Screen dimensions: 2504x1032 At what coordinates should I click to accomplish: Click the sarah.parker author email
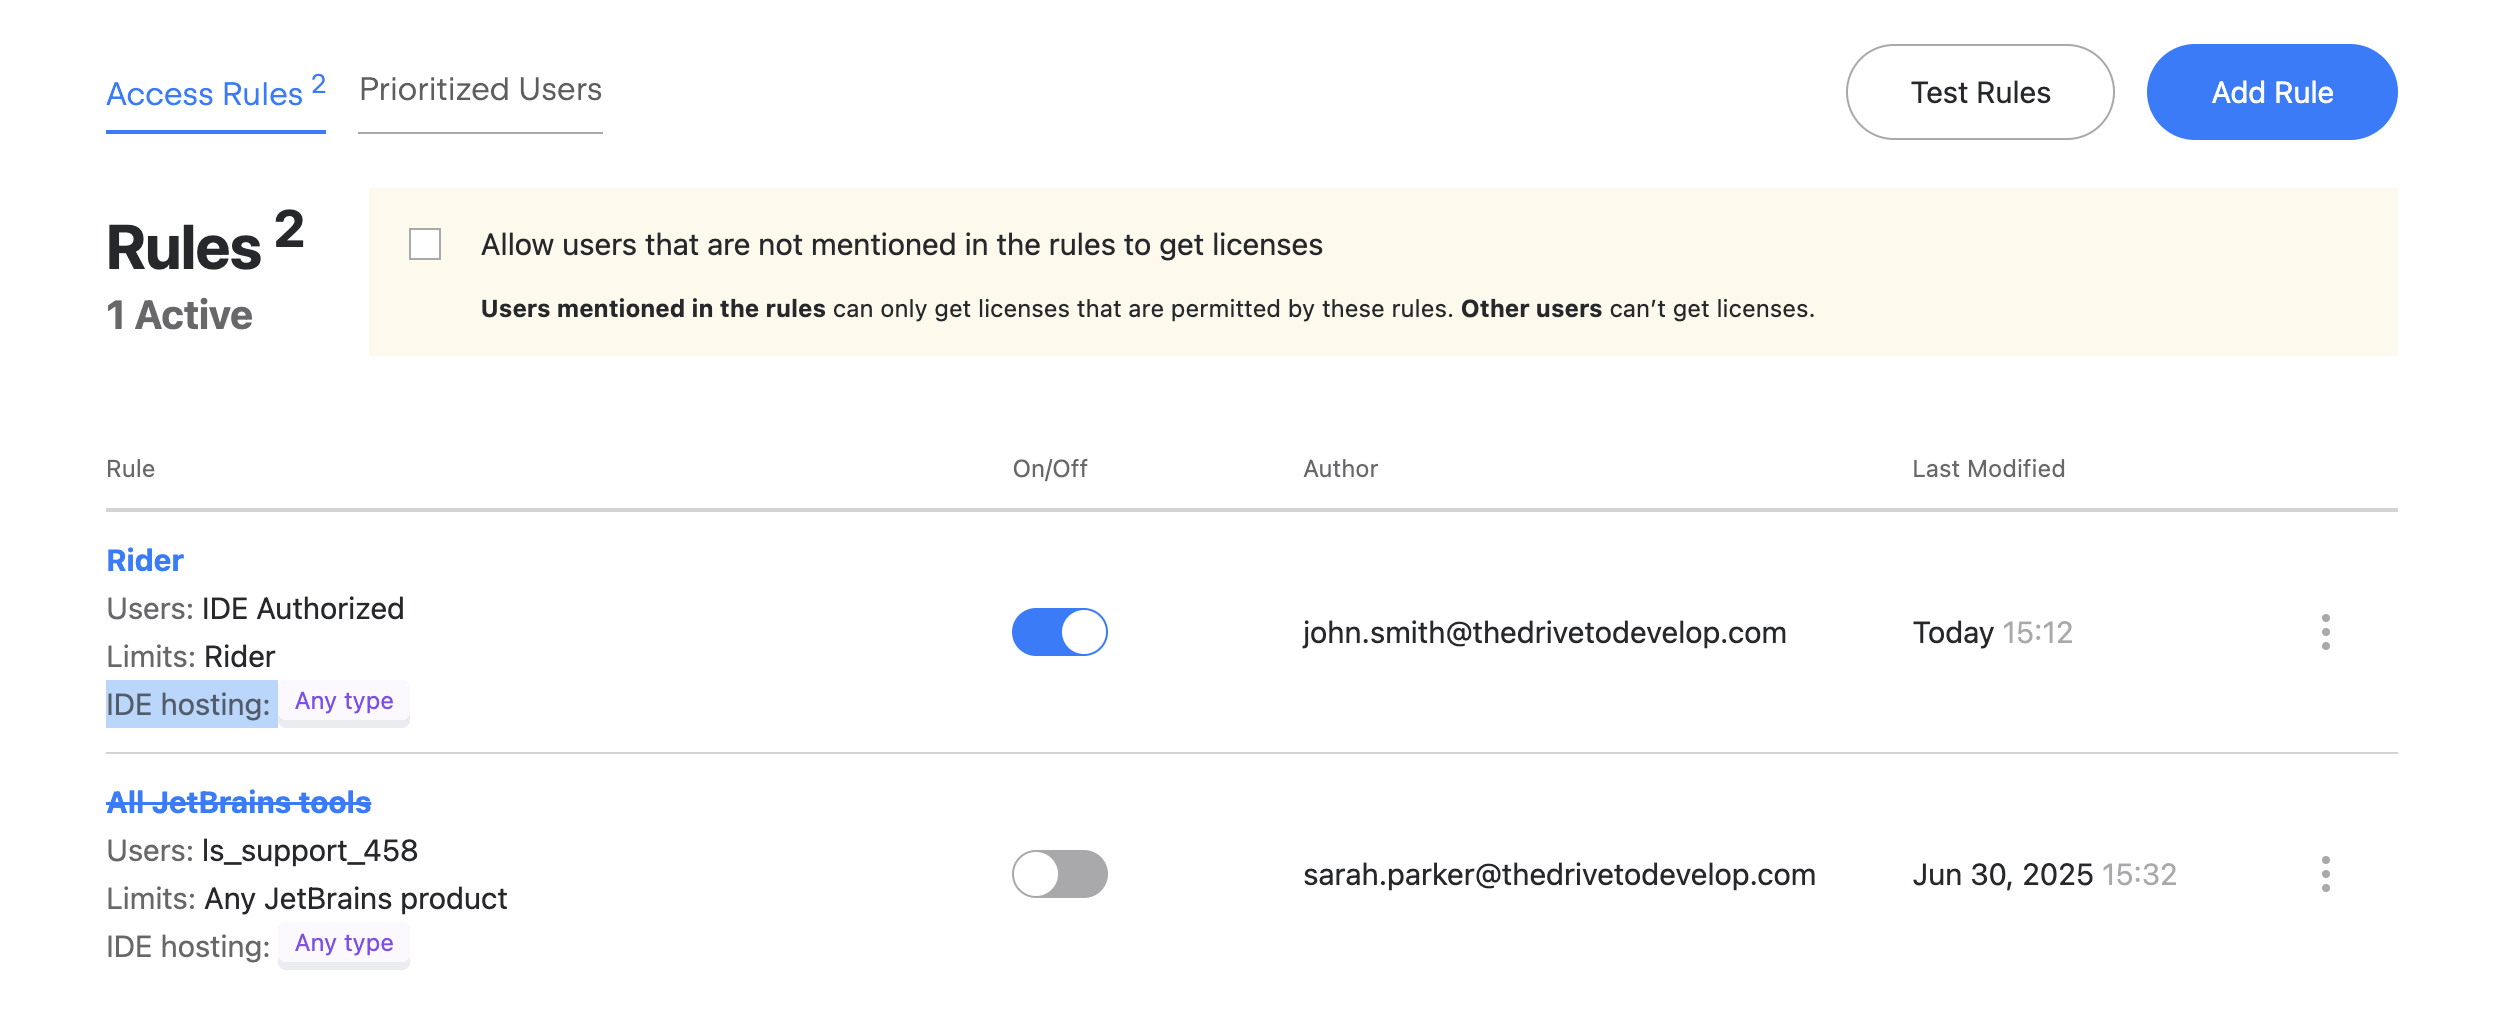[x=1559, y=875]
